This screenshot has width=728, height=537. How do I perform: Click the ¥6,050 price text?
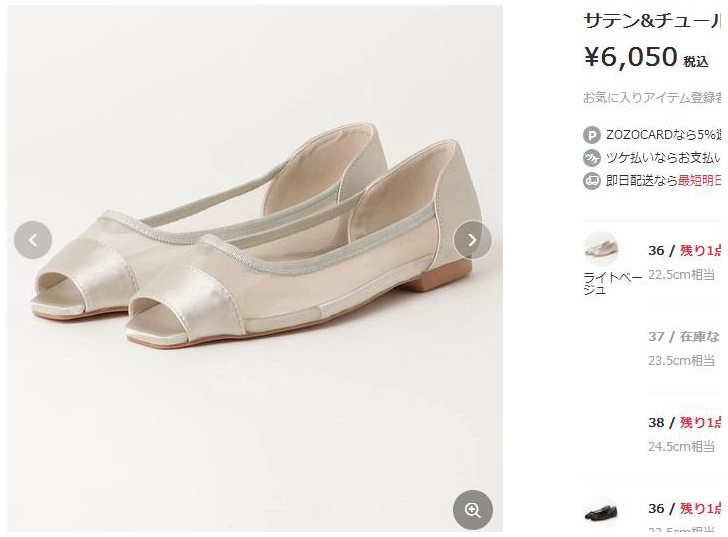click(631, 58)
